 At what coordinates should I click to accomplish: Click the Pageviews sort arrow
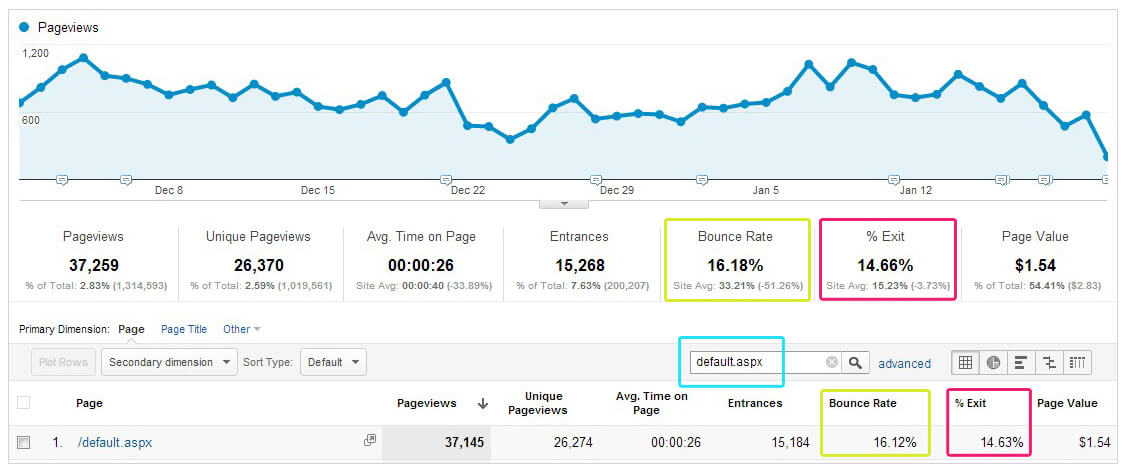point(483,404)
